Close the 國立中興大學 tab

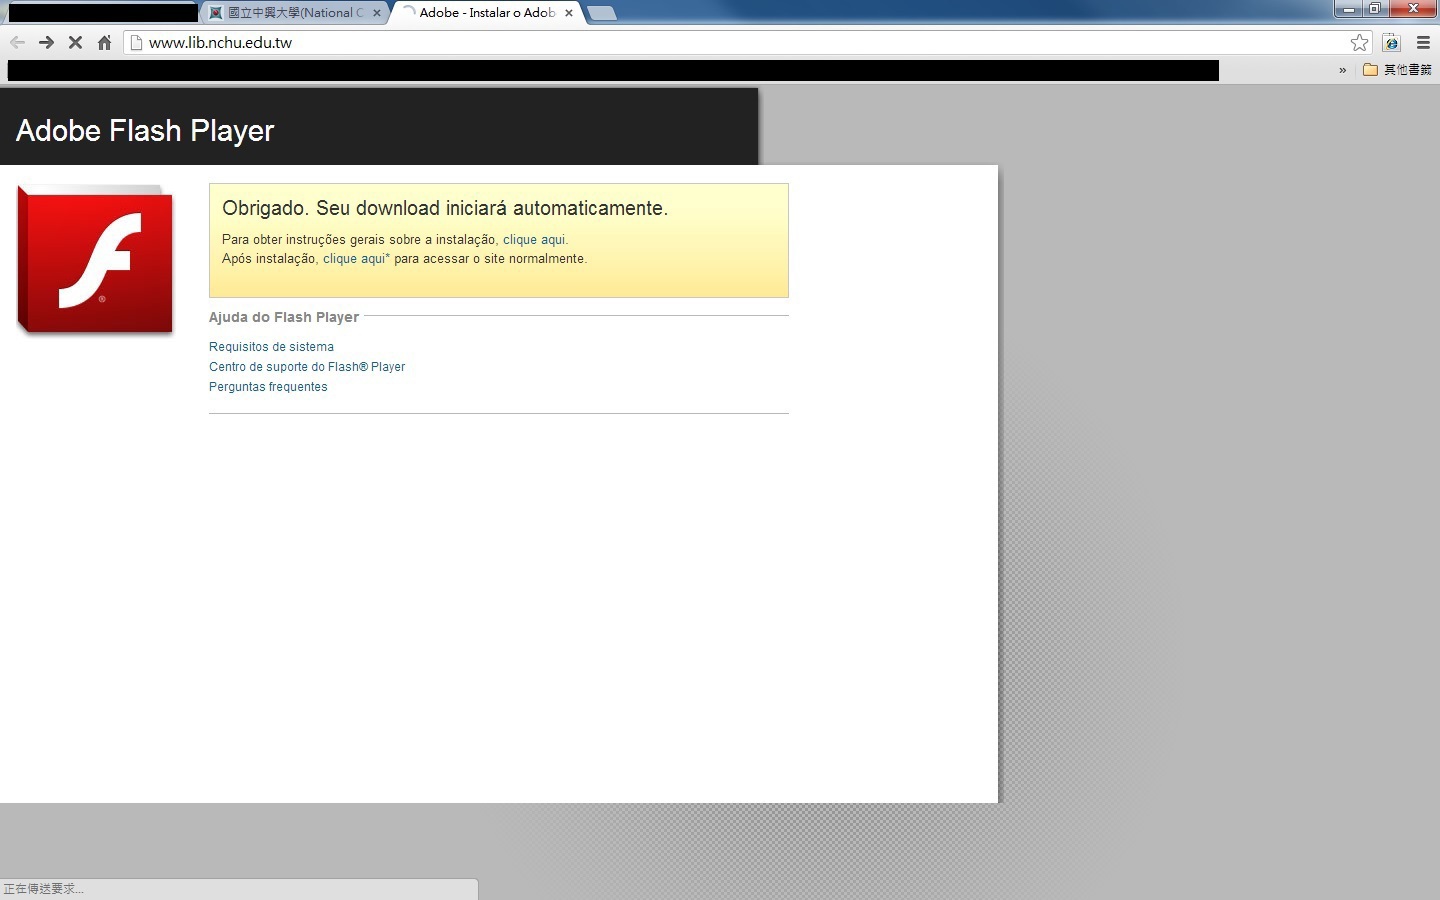[x=377, y=13]
